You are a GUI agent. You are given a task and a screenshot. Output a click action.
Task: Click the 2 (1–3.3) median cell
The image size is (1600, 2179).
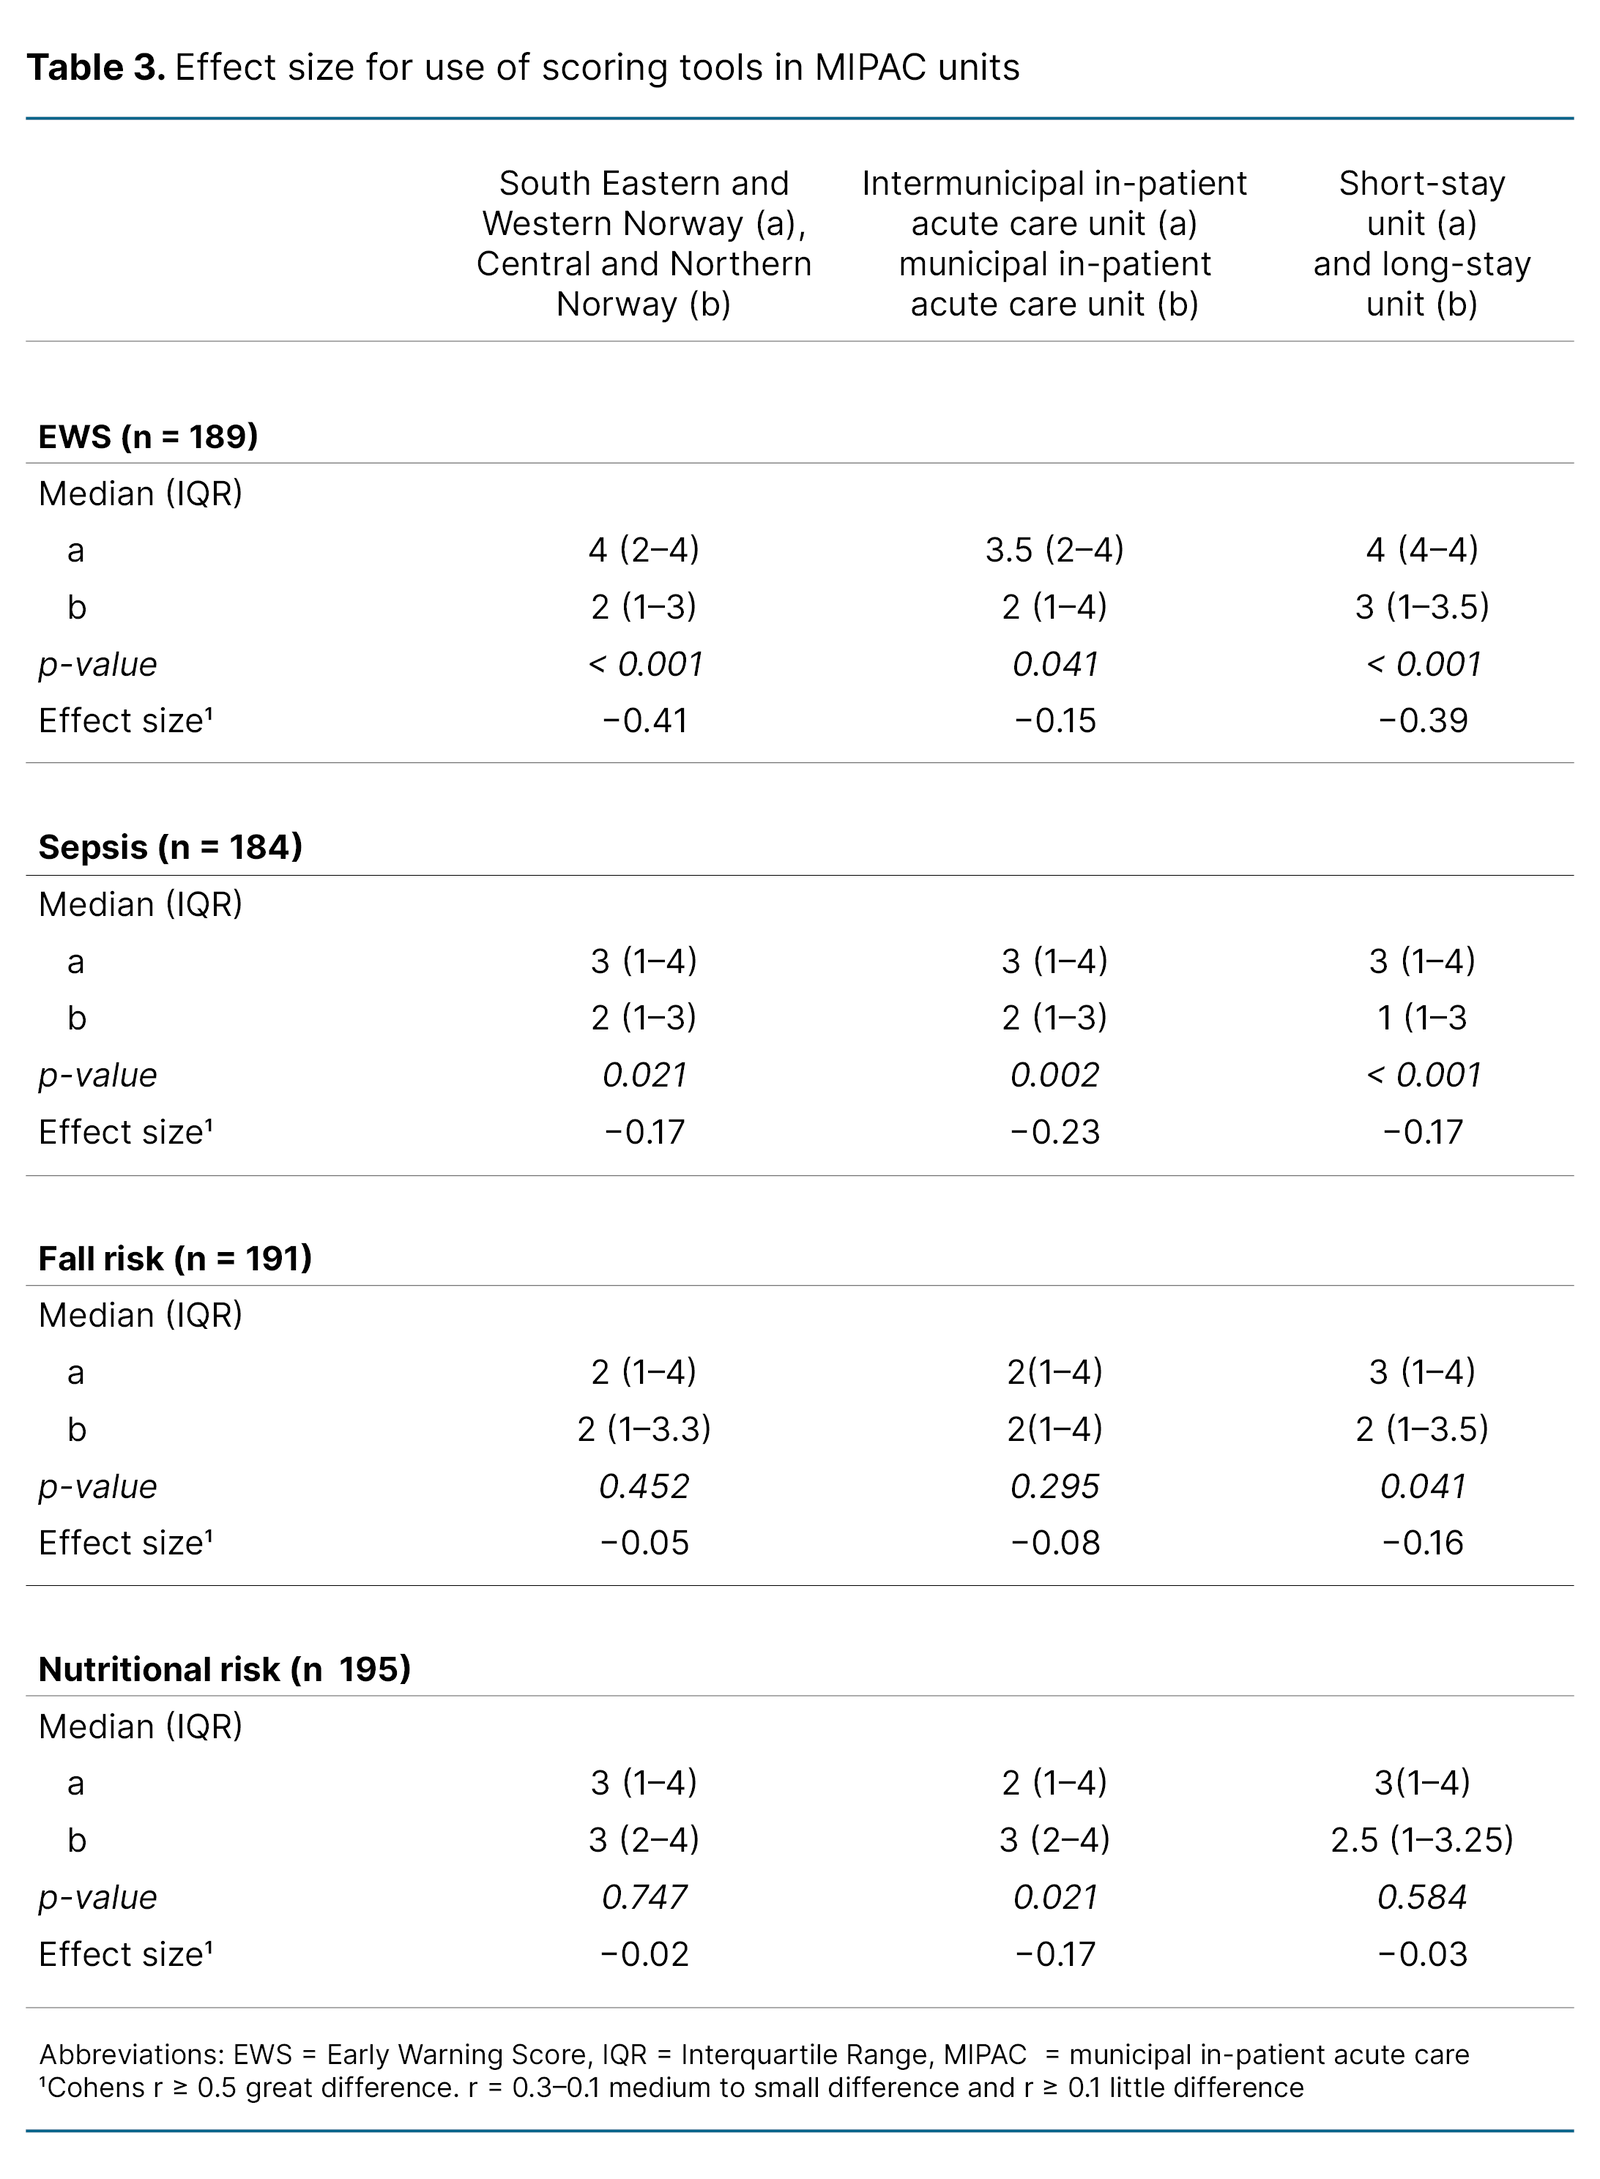644,1429
